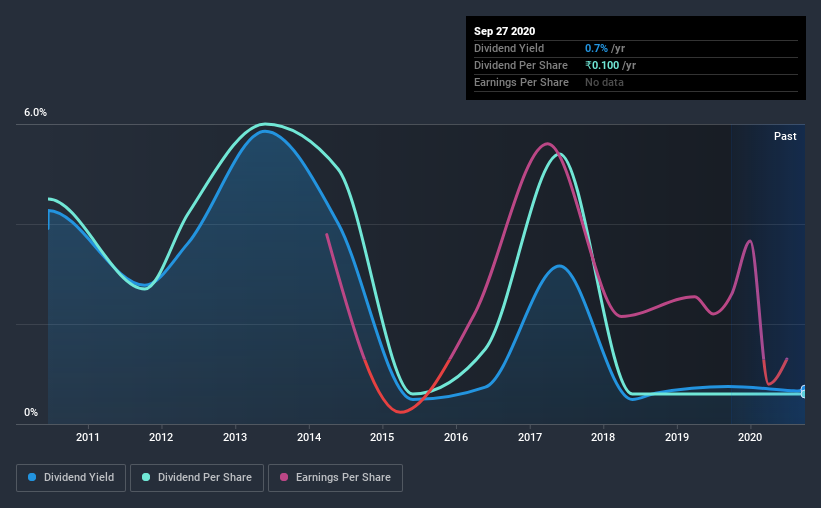This screenshot has height=508, width=821.
Task: Click the ₹0.100 dividend per share value
Action: [602, 65]
